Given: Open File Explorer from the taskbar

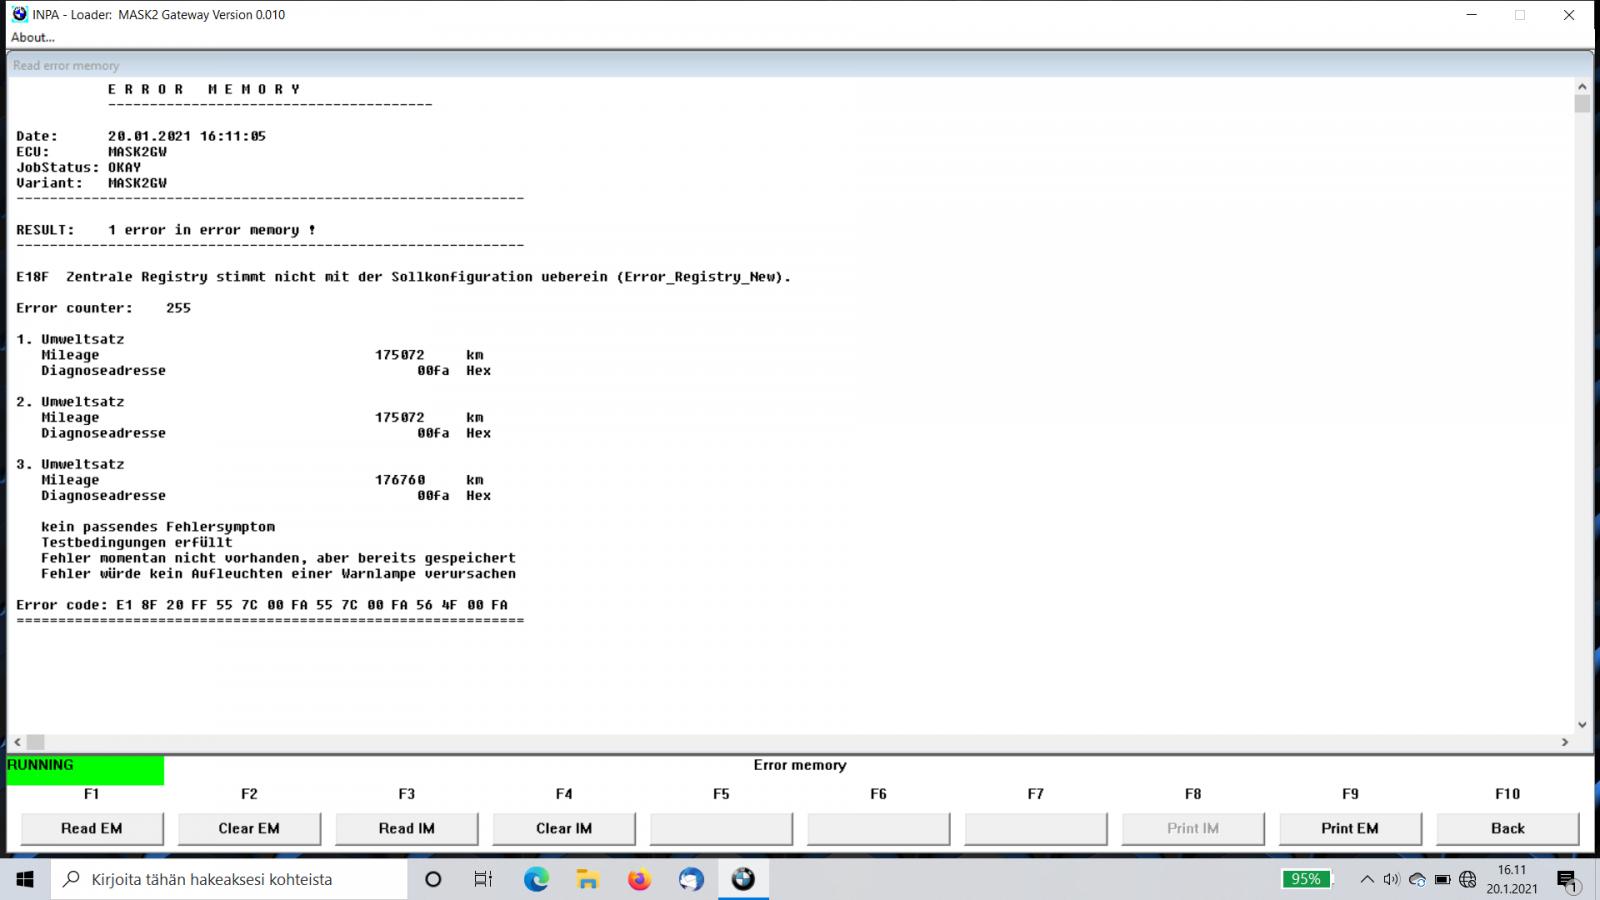Looking at the screenshot, I should pos(588,879).
